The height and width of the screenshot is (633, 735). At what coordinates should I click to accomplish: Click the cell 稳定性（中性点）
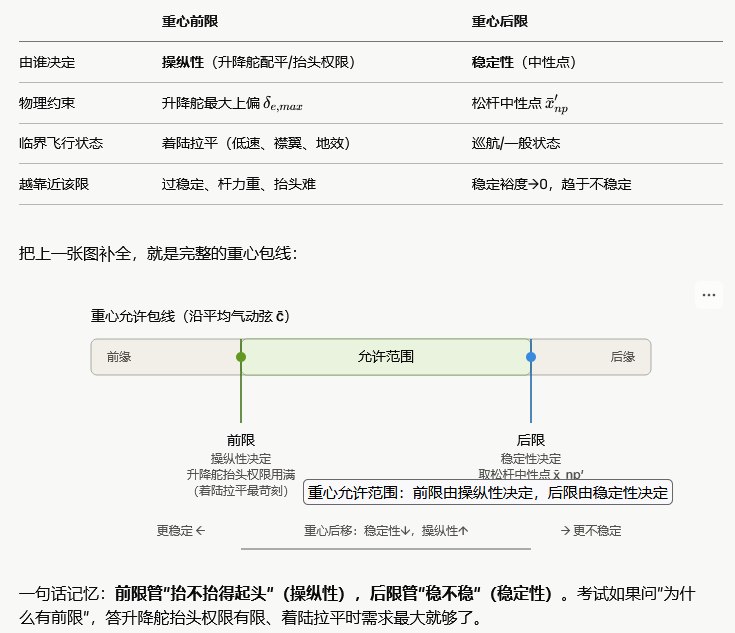[x=524, y=62]
